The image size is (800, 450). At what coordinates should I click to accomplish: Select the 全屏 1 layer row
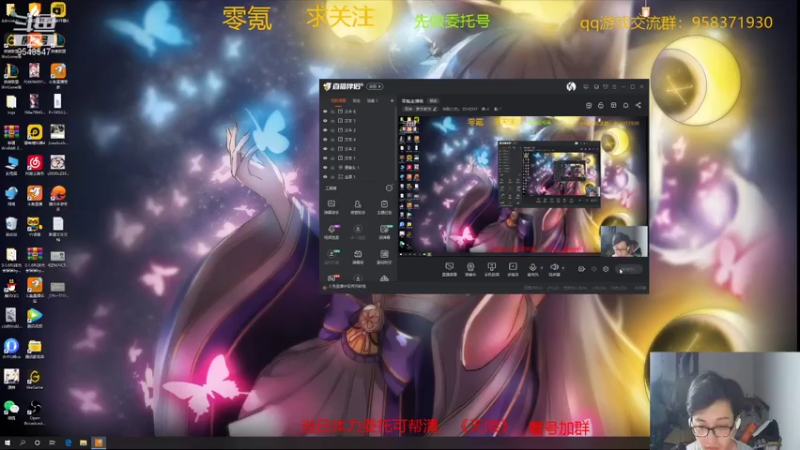(359, 177)
